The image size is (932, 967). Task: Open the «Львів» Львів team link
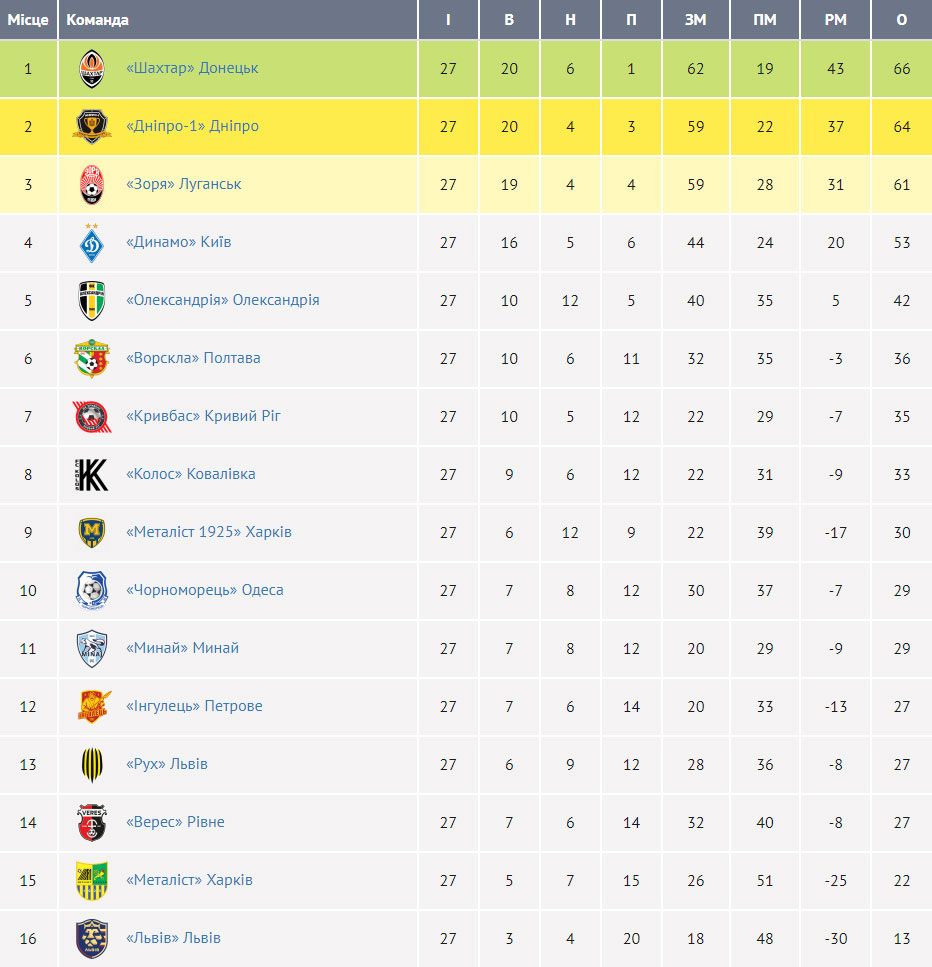(x=173, y=937)
